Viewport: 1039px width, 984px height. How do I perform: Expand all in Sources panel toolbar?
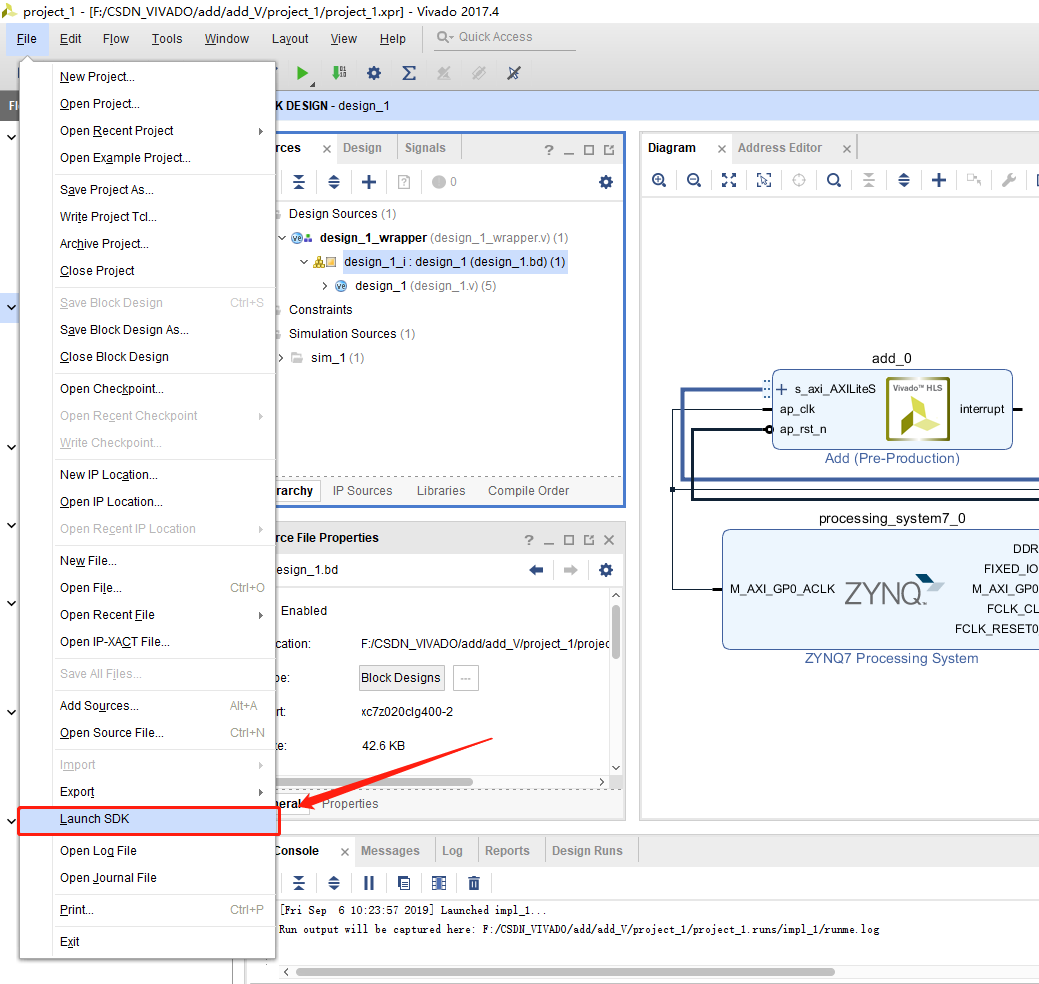click(334, 182)
